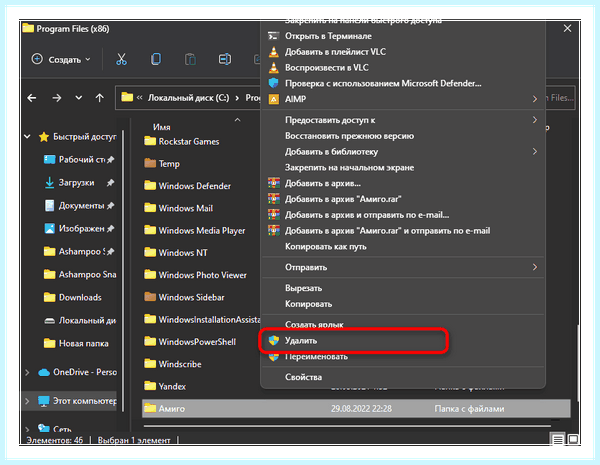Open Изображения in quick access

coord(79,228)
